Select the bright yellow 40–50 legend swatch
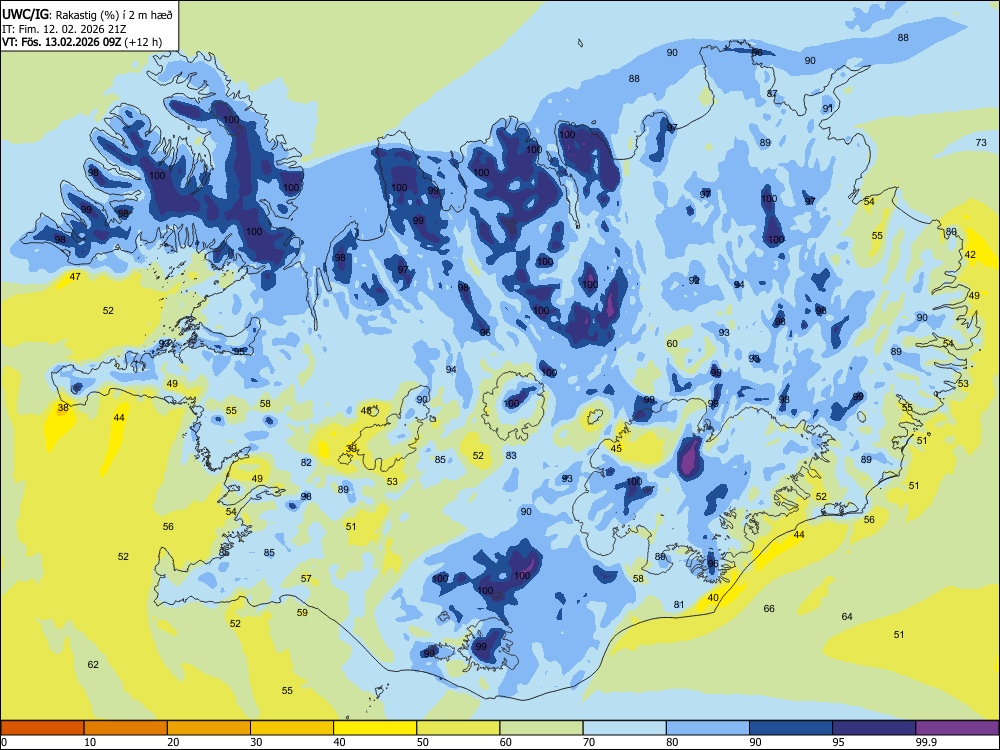Screen dimensions: 1000x750 (x=375, y=728)
